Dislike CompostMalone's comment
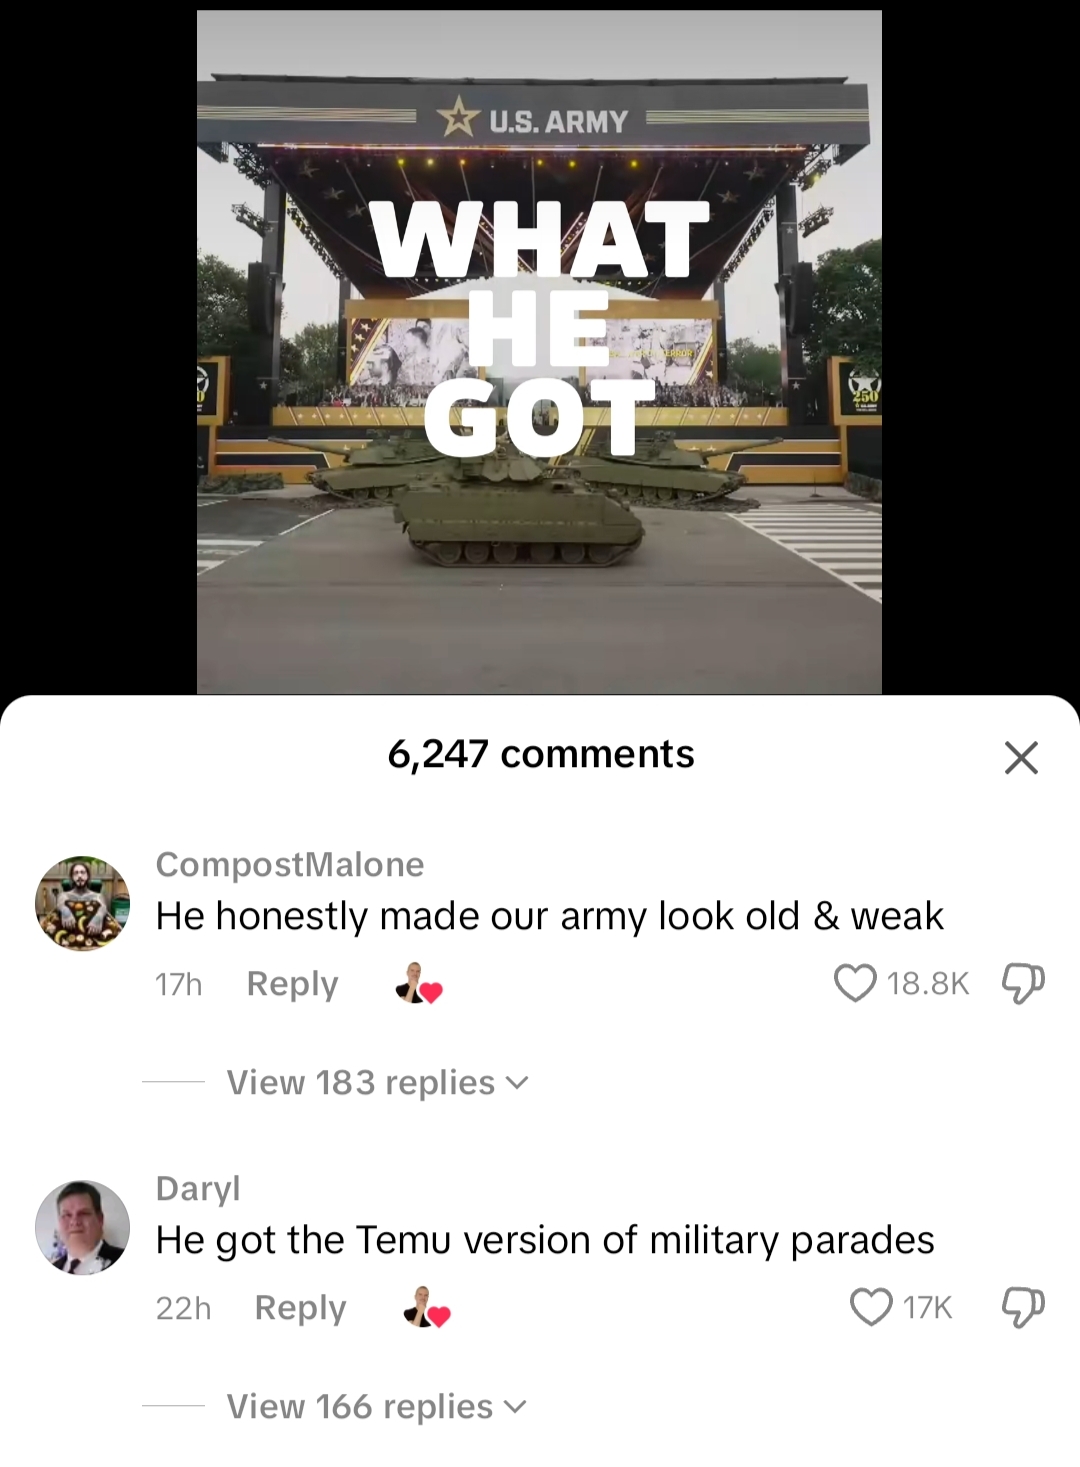The width and height of the screenshot is (1080, 1467). pyautogui.click(x=1023, y=983)
